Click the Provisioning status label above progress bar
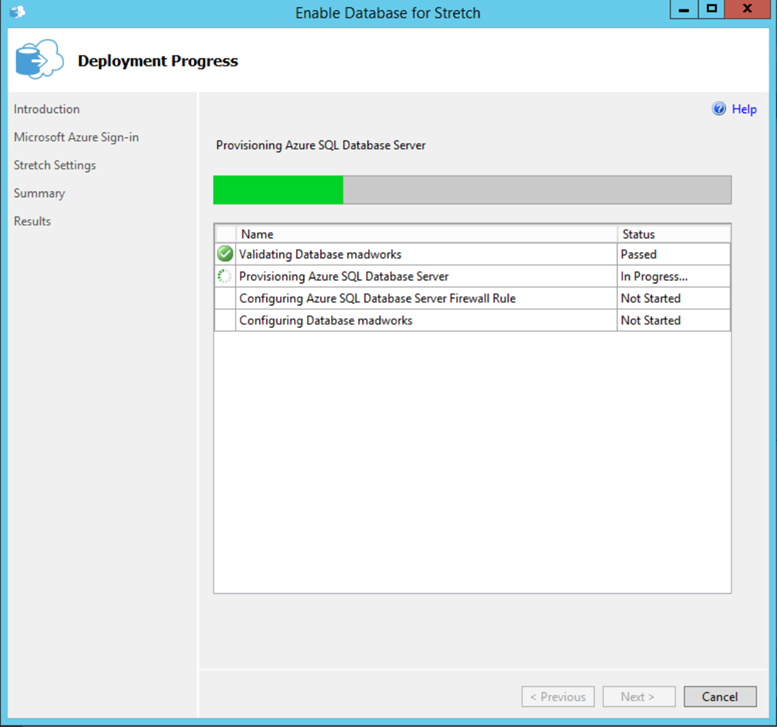777x727 pixels. tap(321, 145)
